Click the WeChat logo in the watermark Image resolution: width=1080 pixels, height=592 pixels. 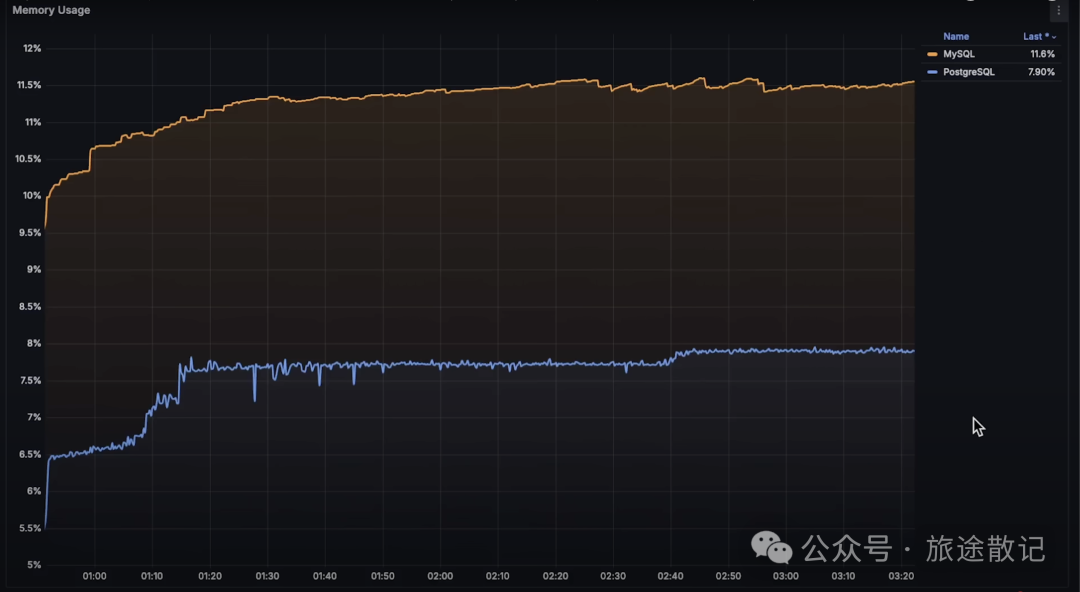(771, 547)
